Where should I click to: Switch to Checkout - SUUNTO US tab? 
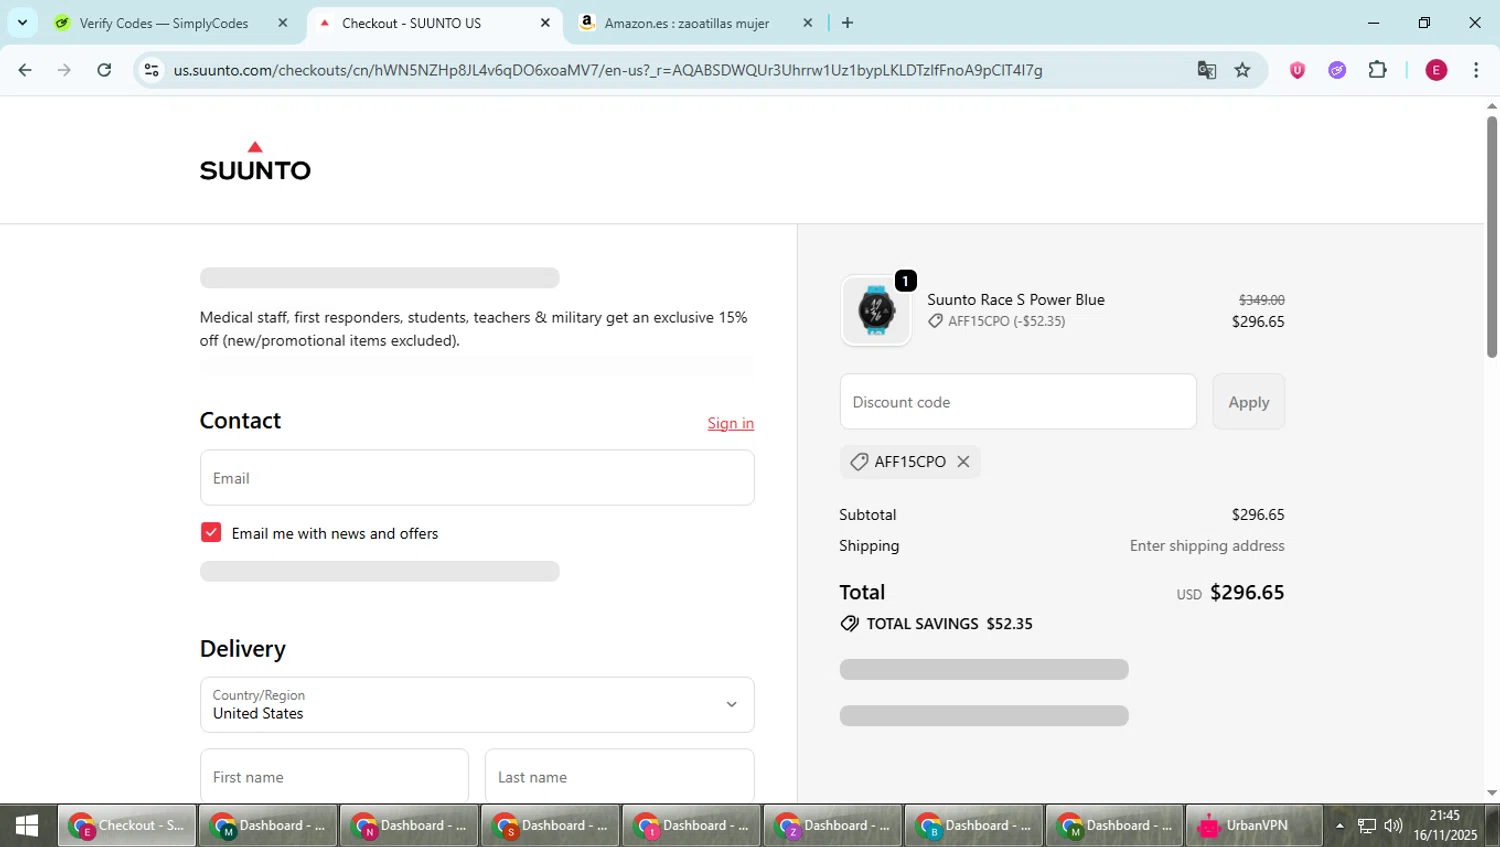click(411, 23)
